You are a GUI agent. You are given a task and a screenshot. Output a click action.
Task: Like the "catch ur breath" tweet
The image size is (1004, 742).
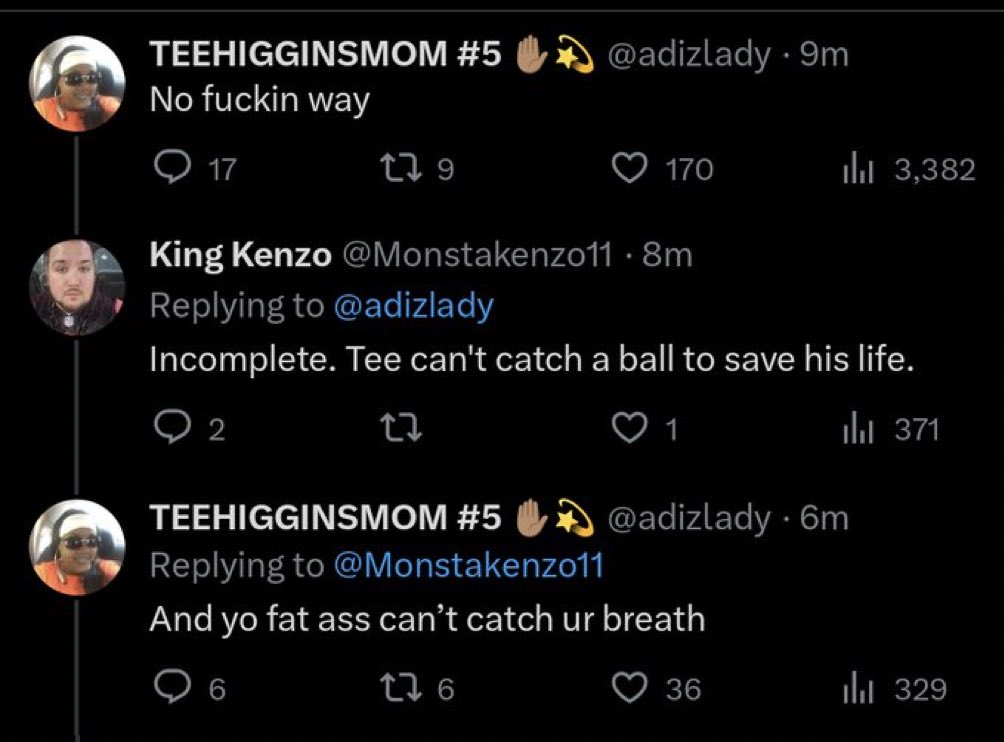coord(631,688)
